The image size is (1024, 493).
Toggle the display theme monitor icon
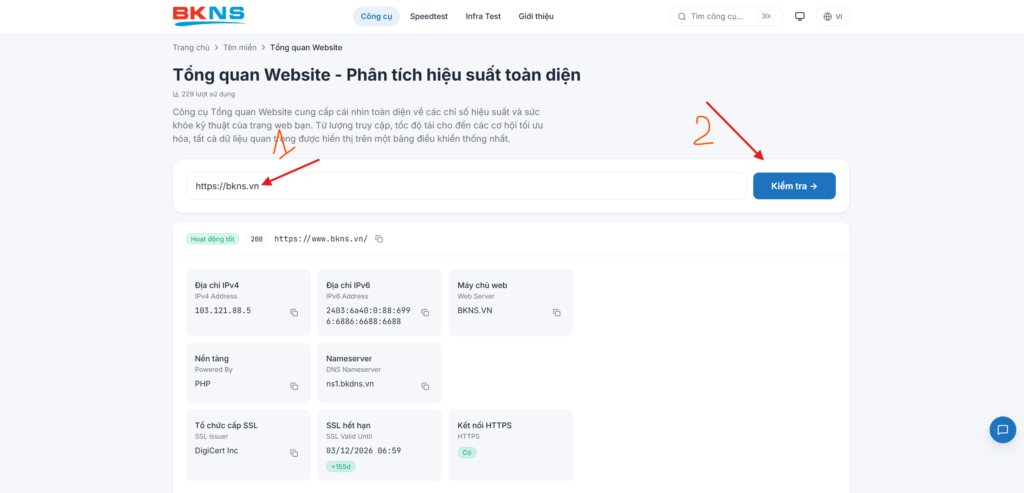799,16
